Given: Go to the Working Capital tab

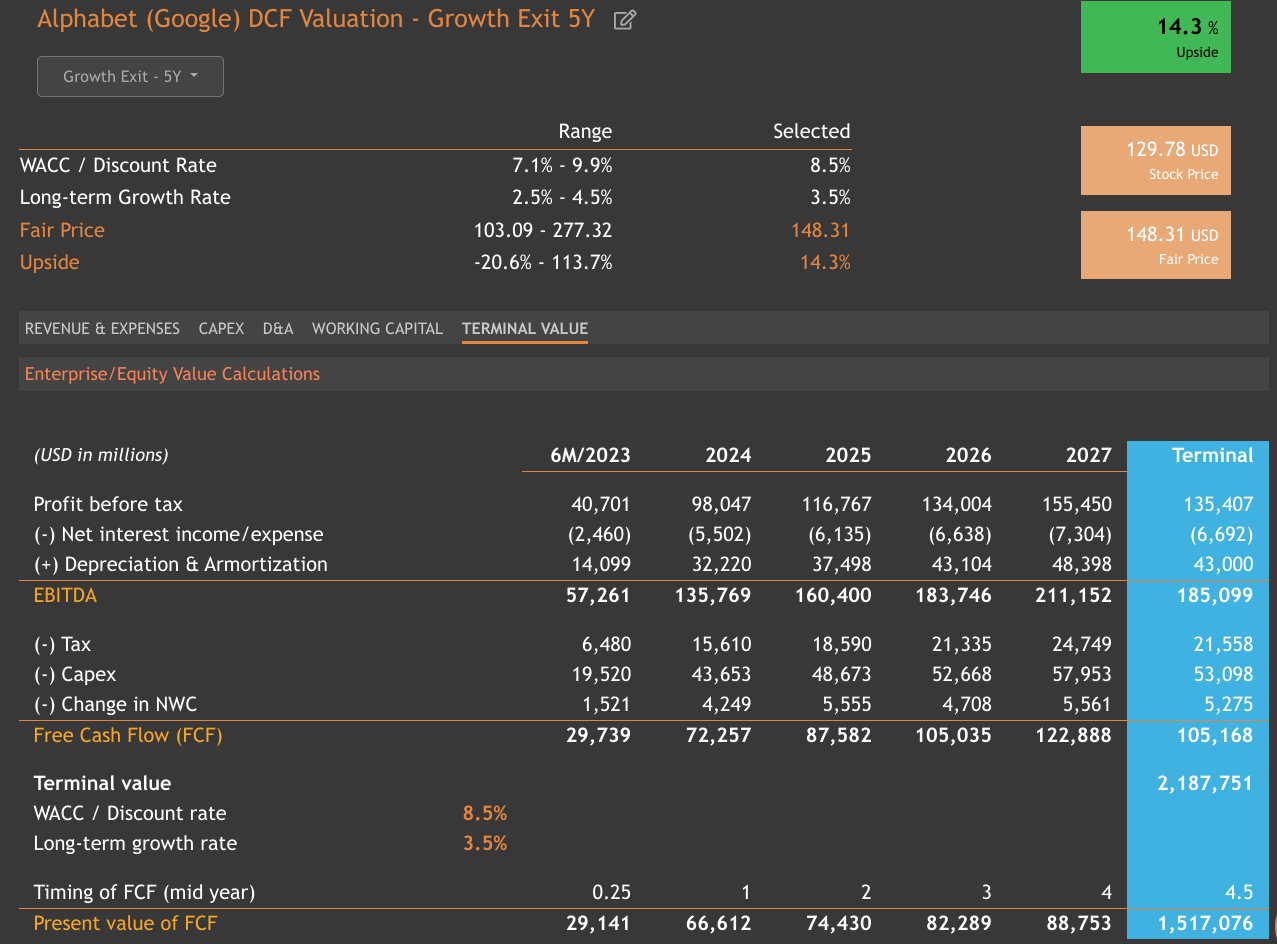Looking at the screenshot, I should tap(377, 328).
